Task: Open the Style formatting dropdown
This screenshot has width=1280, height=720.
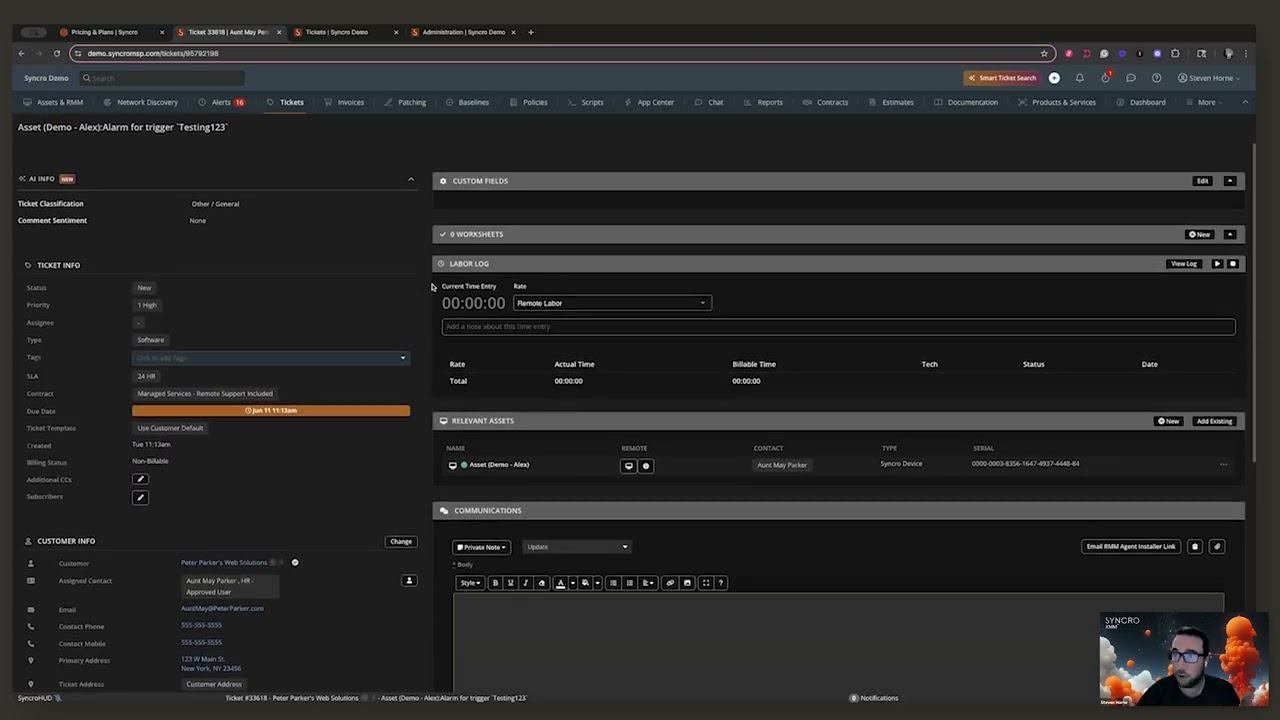Action: pos(470,583)
